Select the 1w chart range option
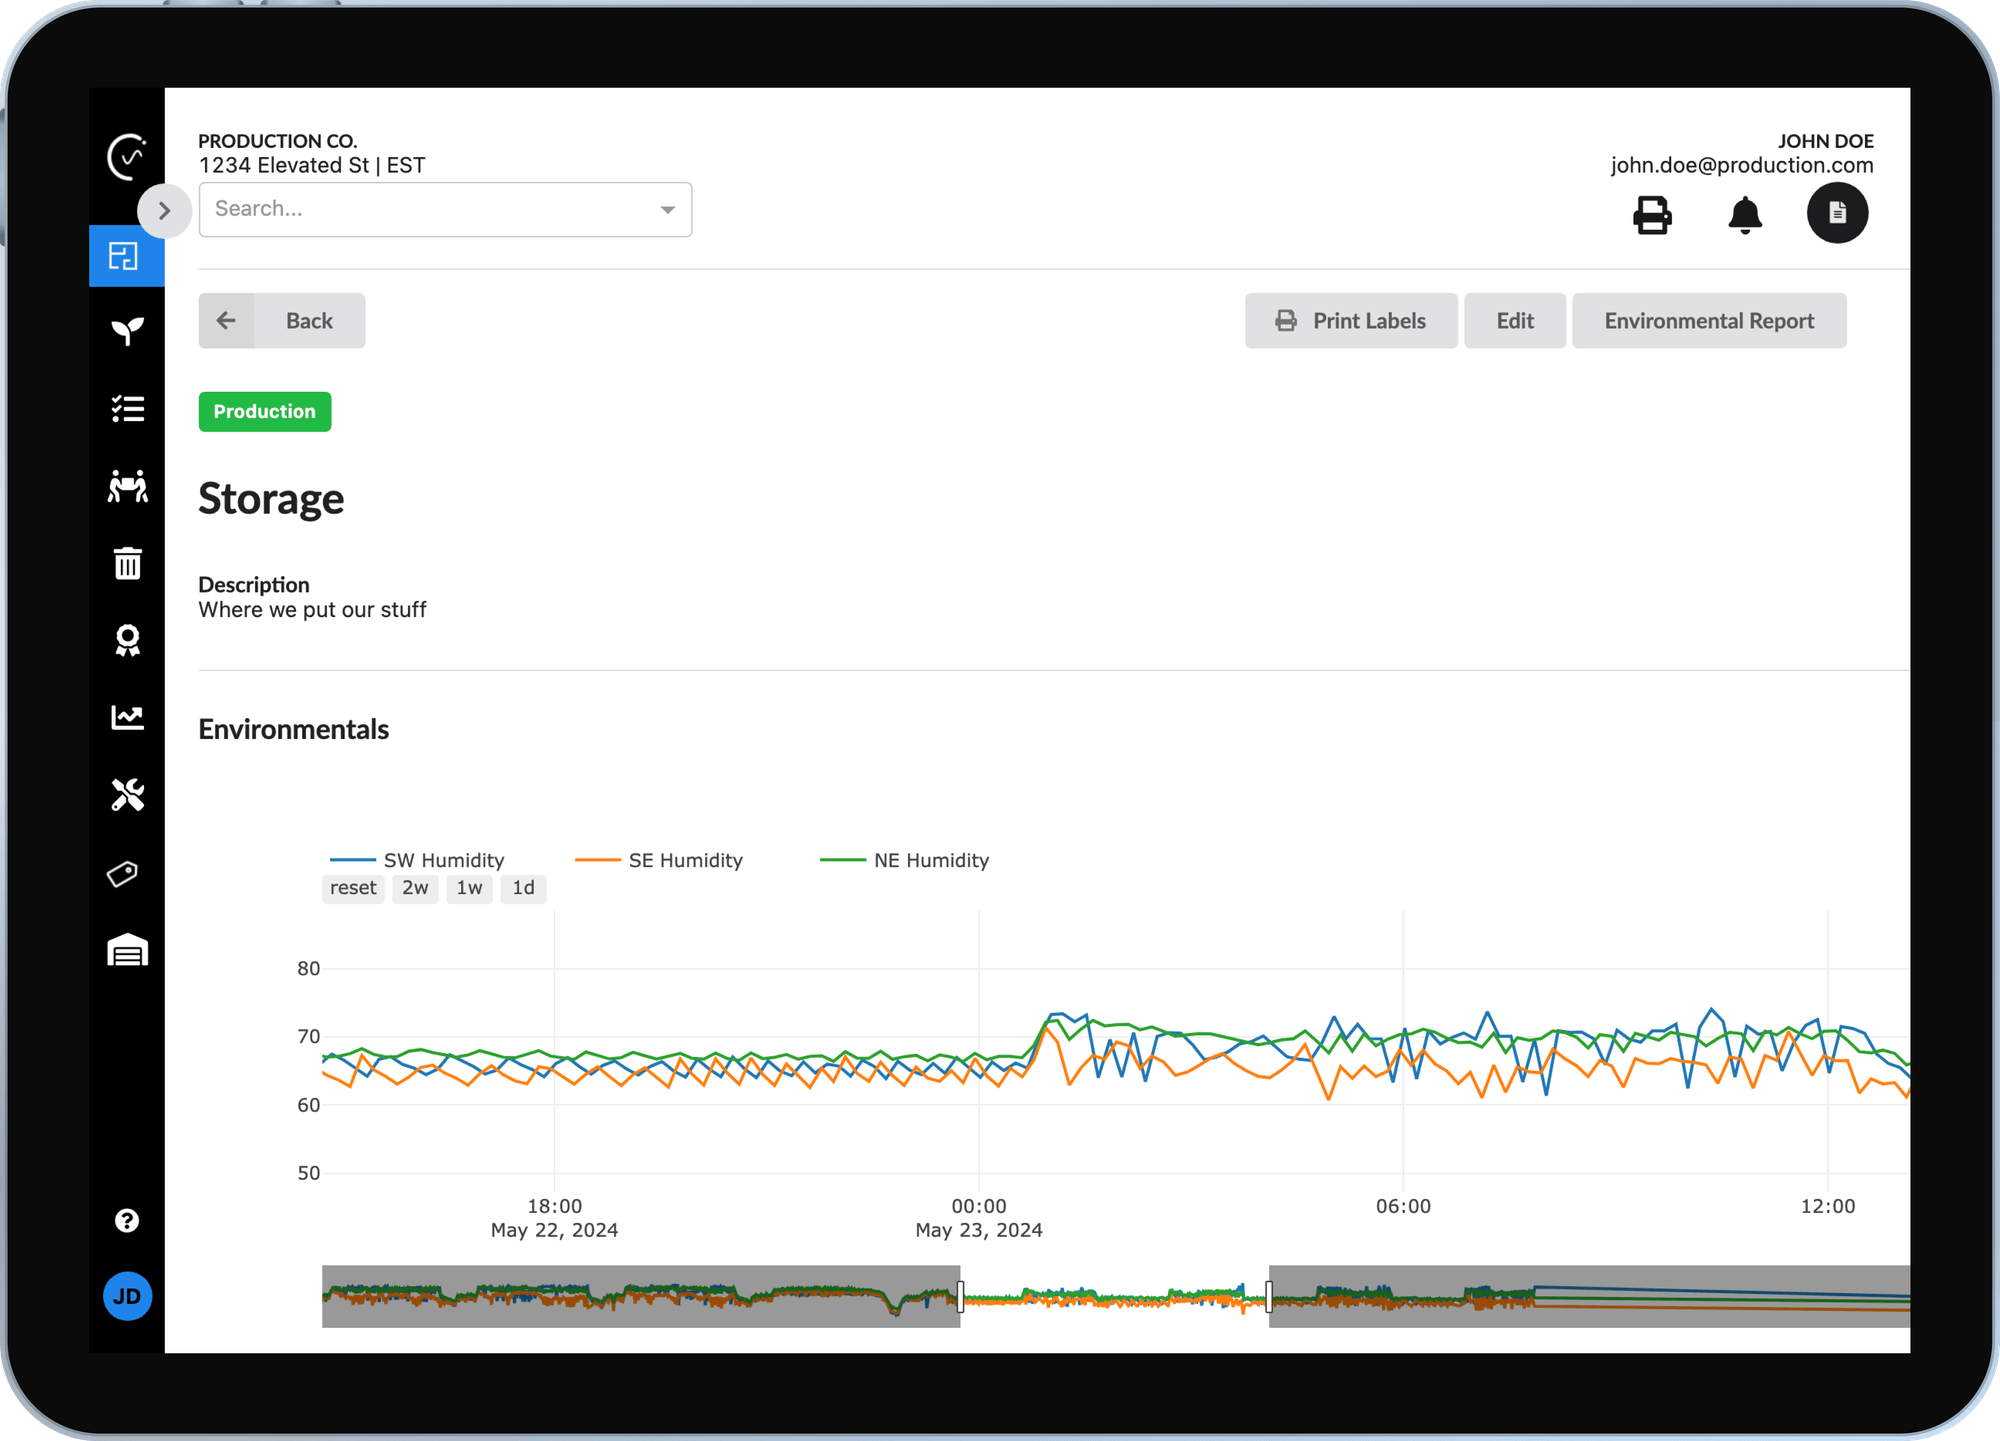The width and height of the screenshot is (2000, 1441). point(469,888)
